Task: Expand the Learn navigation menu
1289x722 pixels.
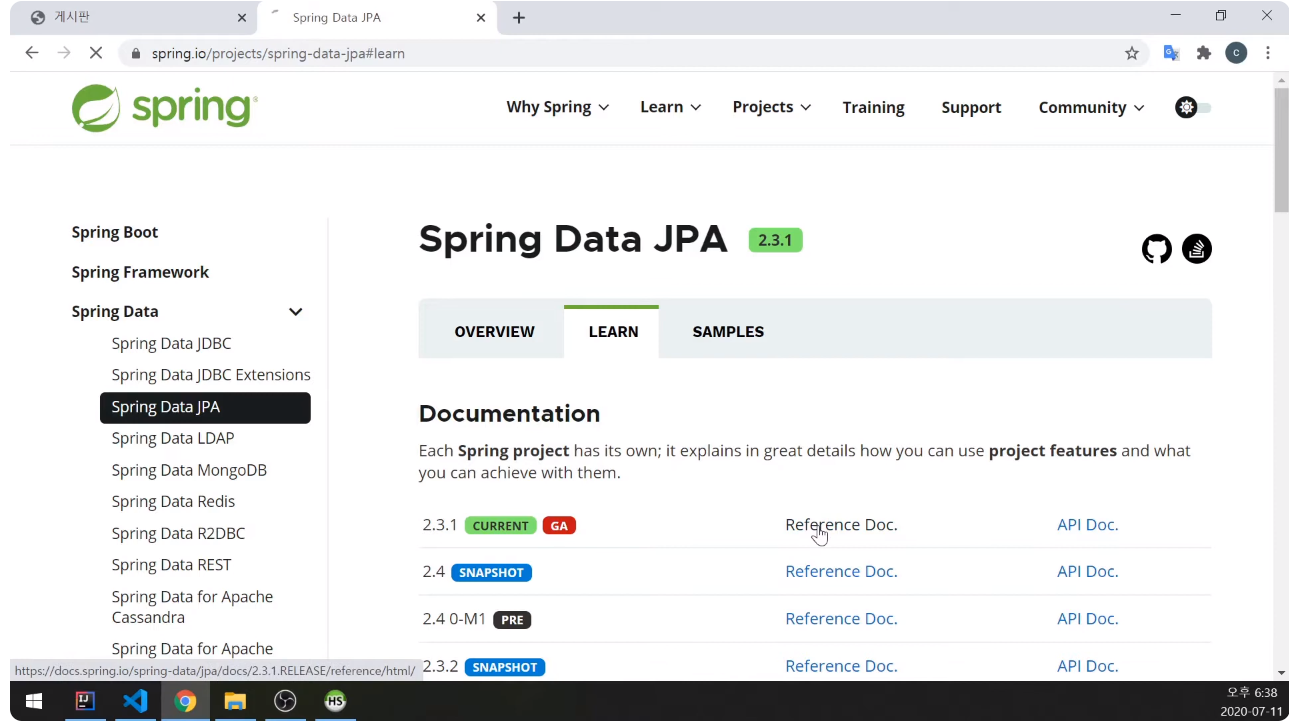Action: [671, 107]
